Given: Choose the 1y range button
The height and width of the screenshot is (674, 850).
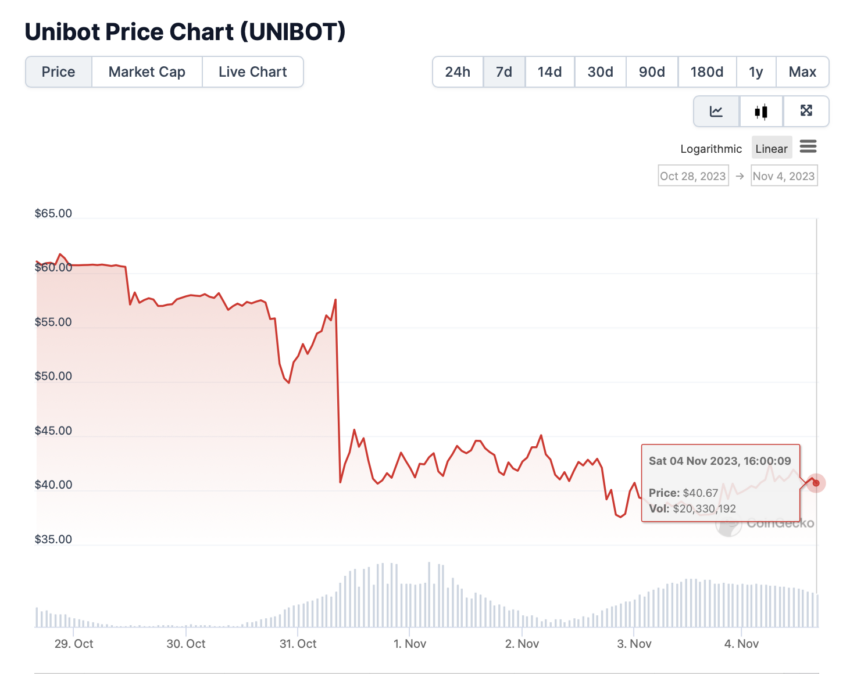Looking at the screenshot, I should (x=756, y=72).
